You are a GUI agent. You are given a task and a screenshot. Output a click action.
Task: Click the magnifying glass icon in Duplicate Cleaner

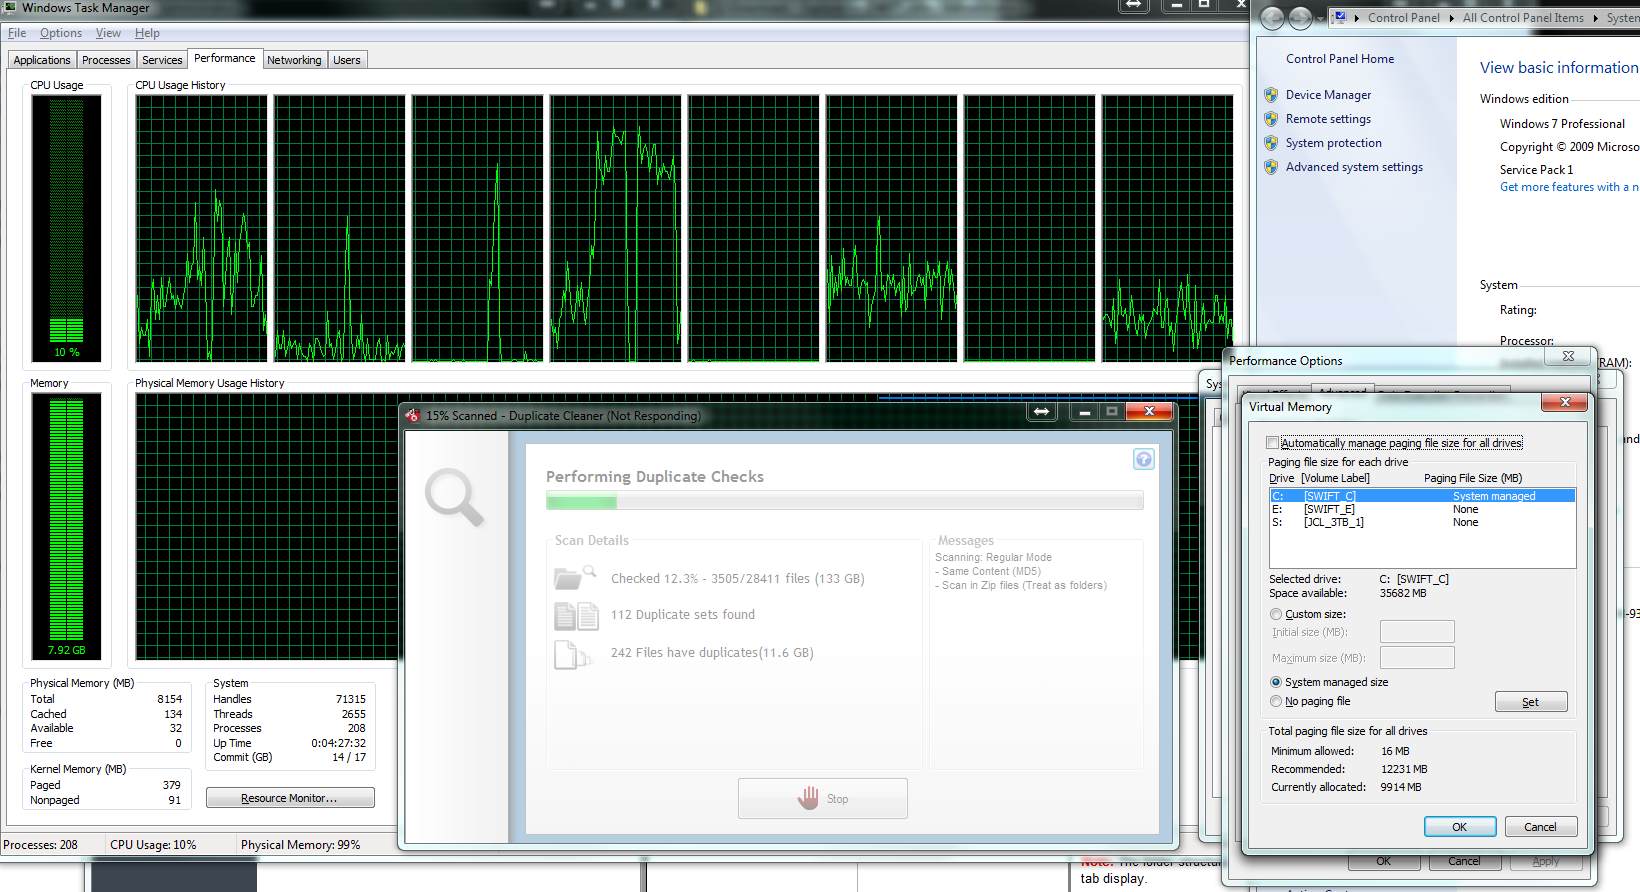click(454, 498)
